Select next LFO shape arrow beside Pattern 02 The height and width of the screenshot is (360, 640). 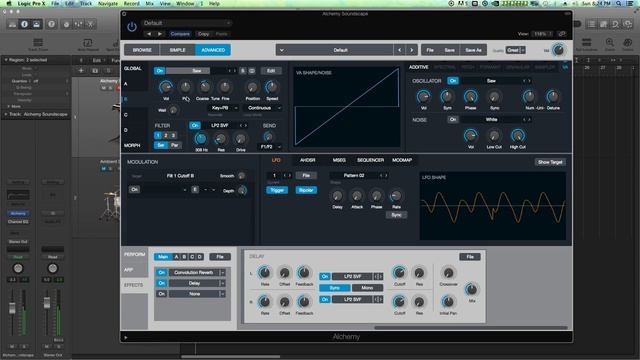(x=386, y=176)
